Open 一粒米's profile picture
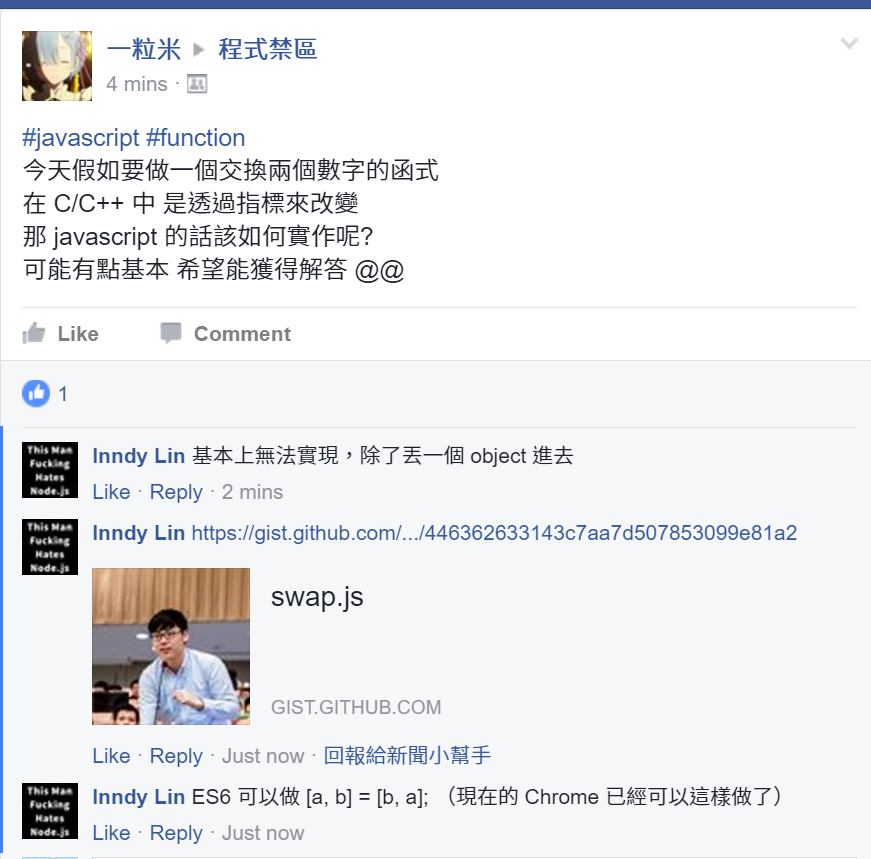This screenshot has height=859, width=871. click(x=57, y=66)
